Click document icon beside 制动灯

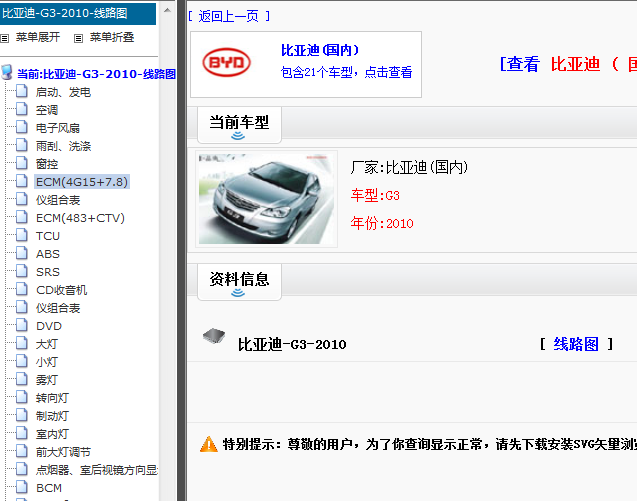[x=22, y=415]
